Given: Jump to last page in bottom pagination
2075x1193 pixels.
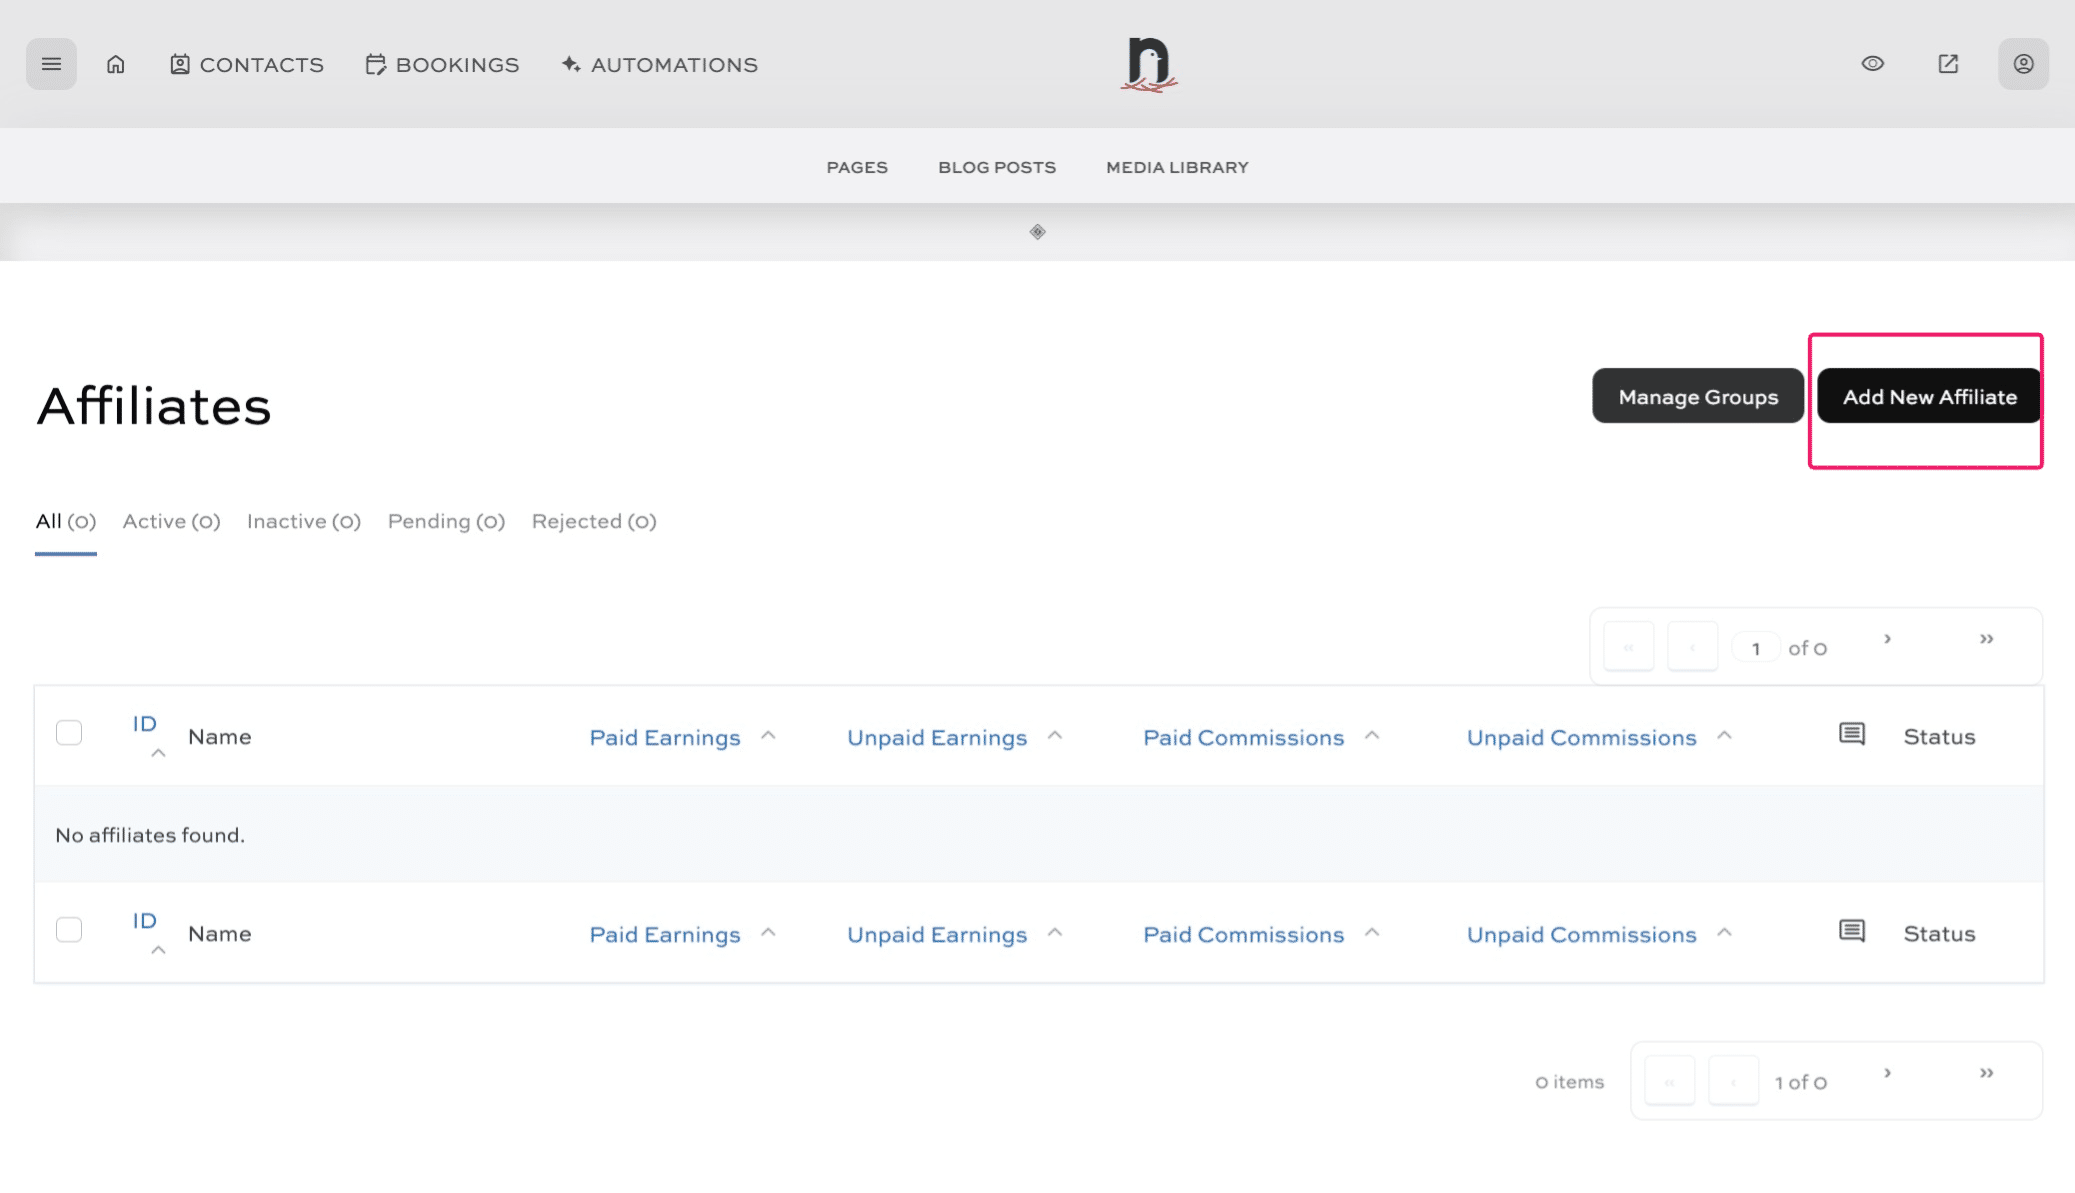Looking at the screenshot, I should pyautogui.click(x=1986, y=1073).
